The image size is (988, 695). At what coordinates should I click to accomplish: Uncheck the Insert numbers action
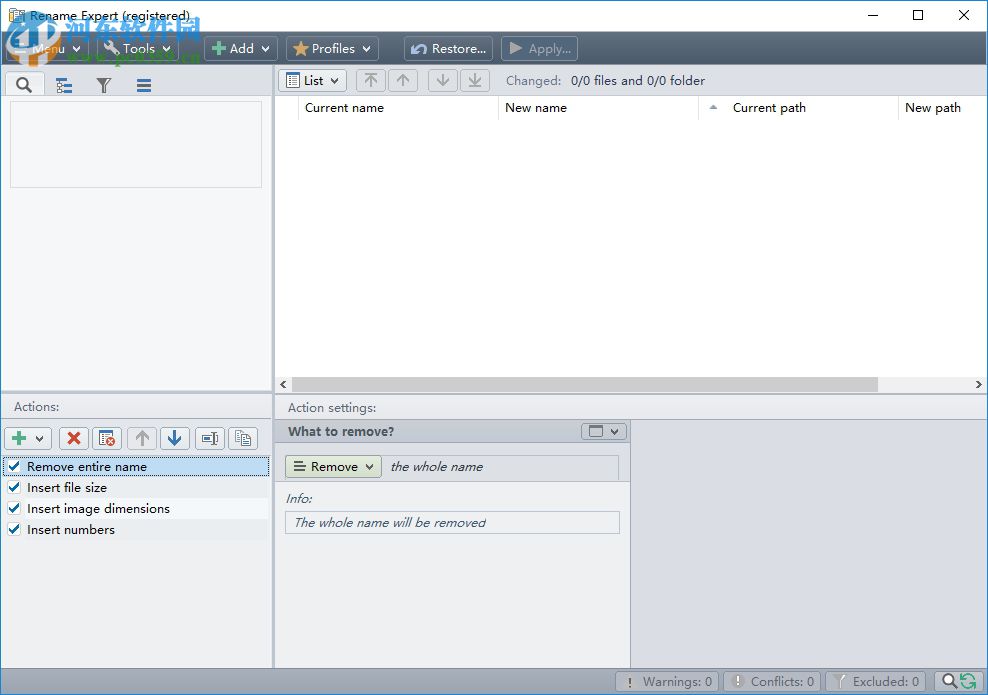coord(14,529)
